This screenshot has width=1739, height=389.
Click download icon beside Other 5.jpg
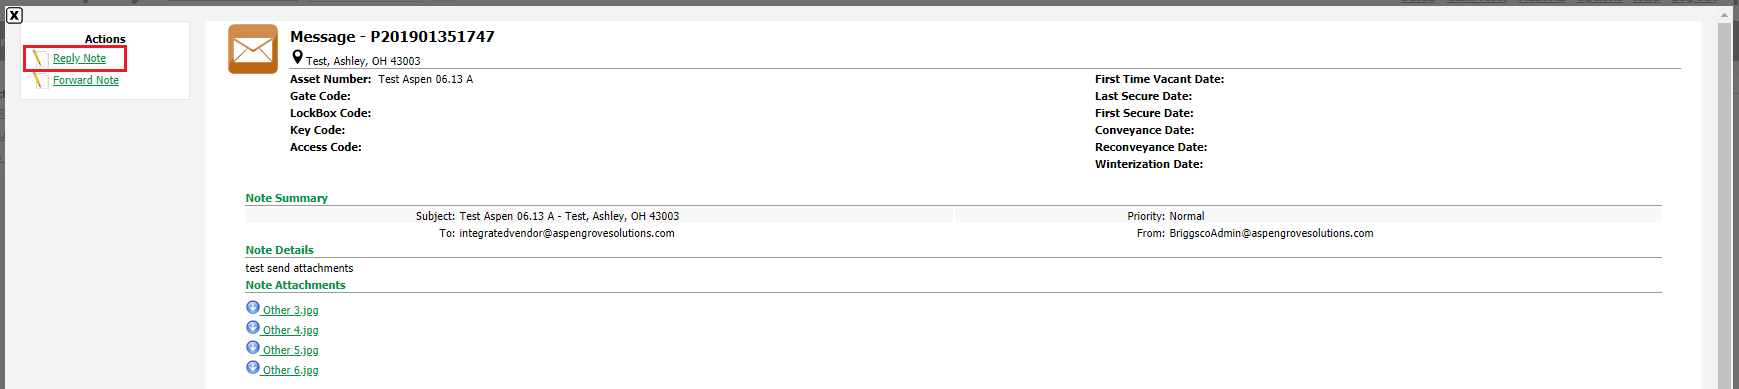pyautogui.click(x=253, y=348)
